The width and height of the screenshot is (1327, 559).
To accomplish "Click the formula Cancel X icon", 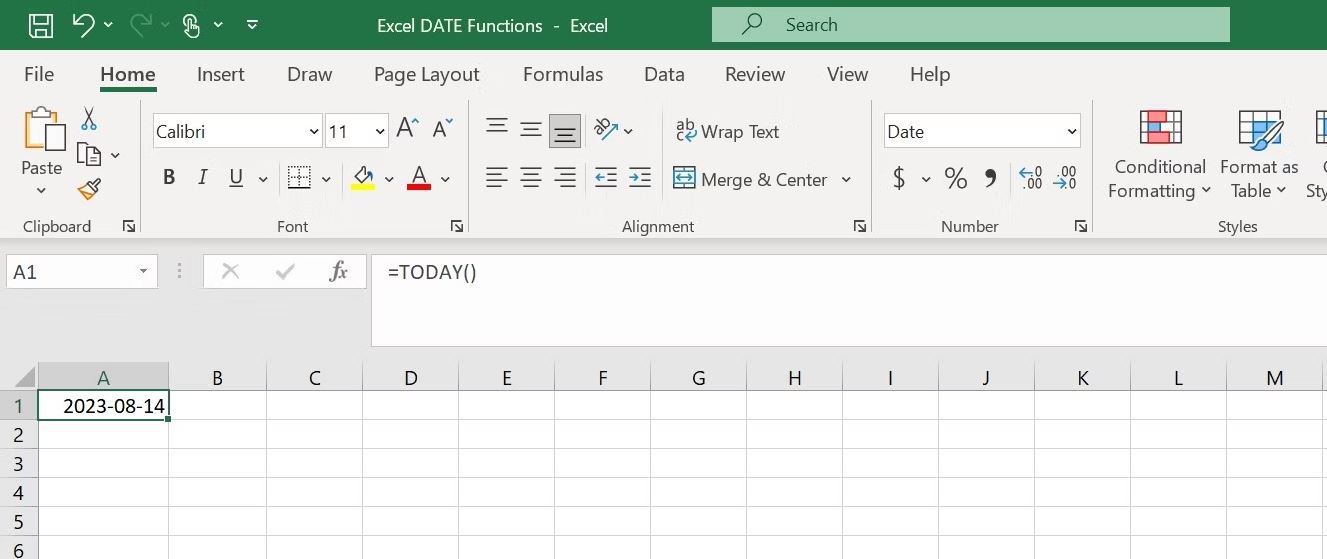I will (x=230, y=271).
